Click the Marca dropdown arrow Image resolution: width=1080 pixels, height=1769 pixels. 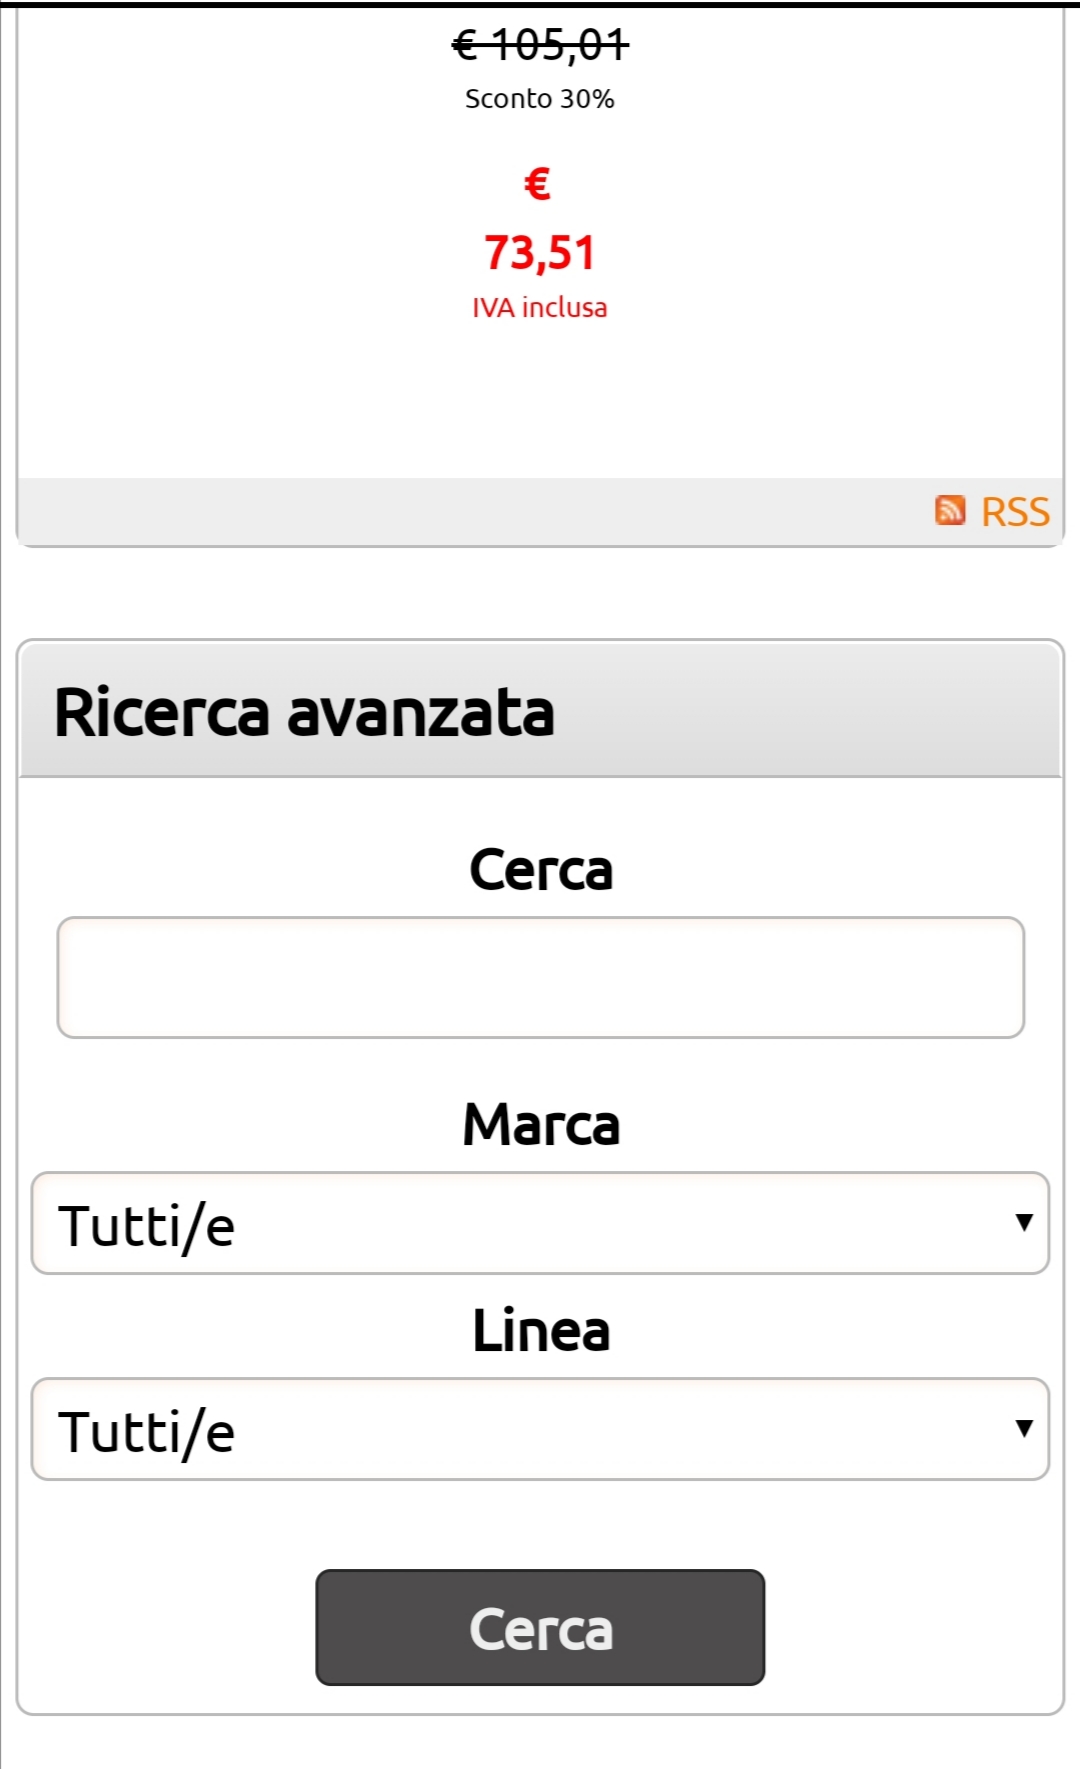(1023, 1222)
